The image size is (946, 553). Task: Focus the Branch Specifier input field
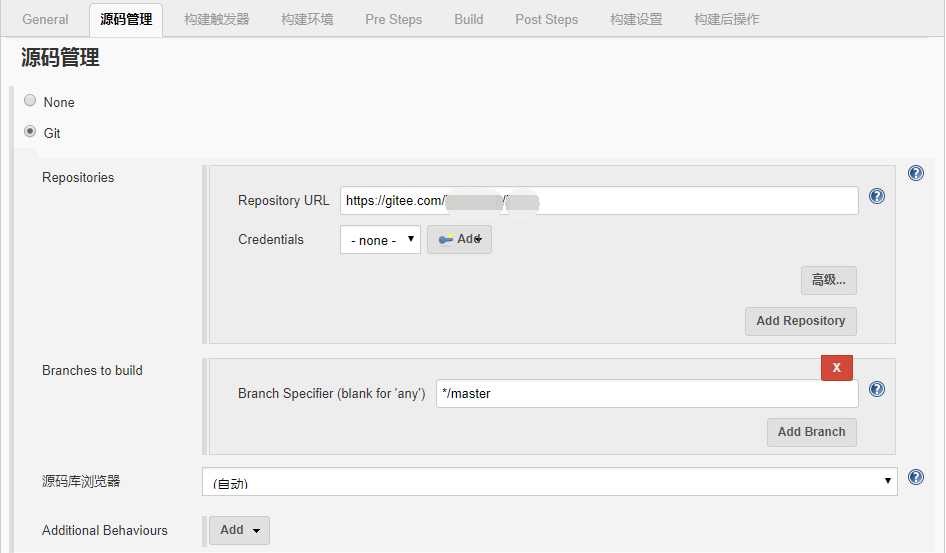pos(647,393)
